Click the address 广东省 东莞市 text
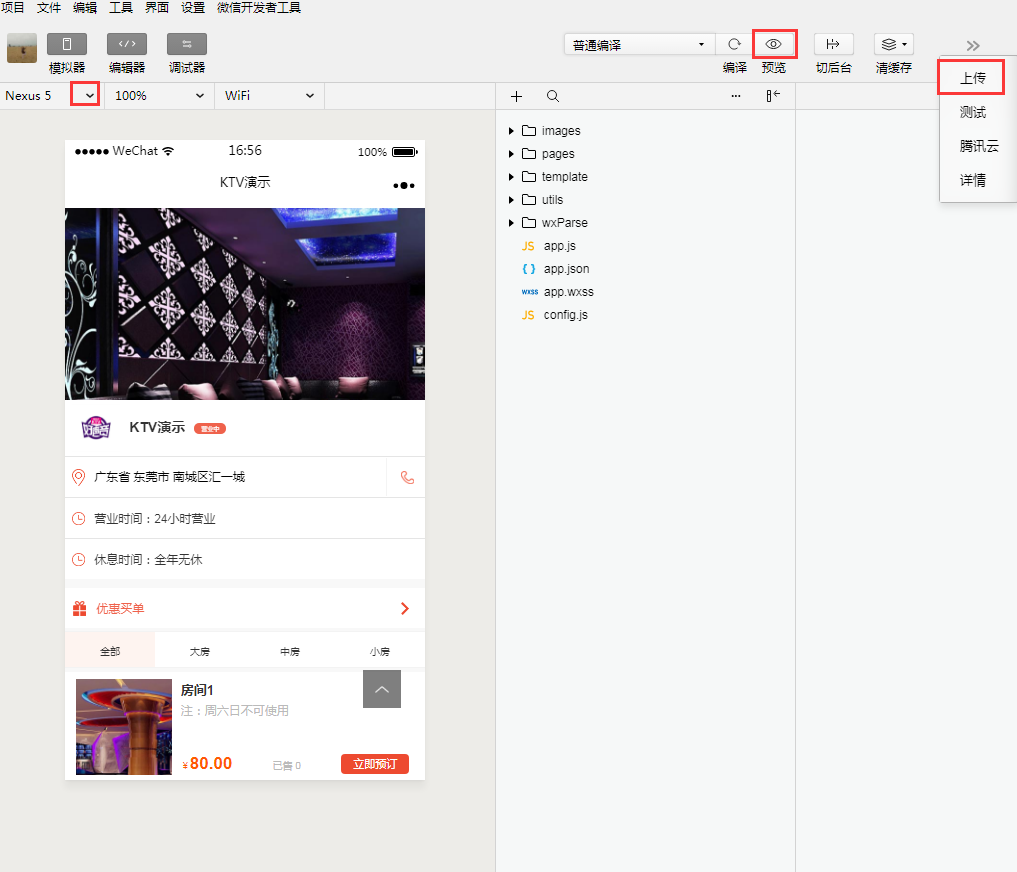The height and width of the screenshot is (872, 1017). tap(170, 477)
